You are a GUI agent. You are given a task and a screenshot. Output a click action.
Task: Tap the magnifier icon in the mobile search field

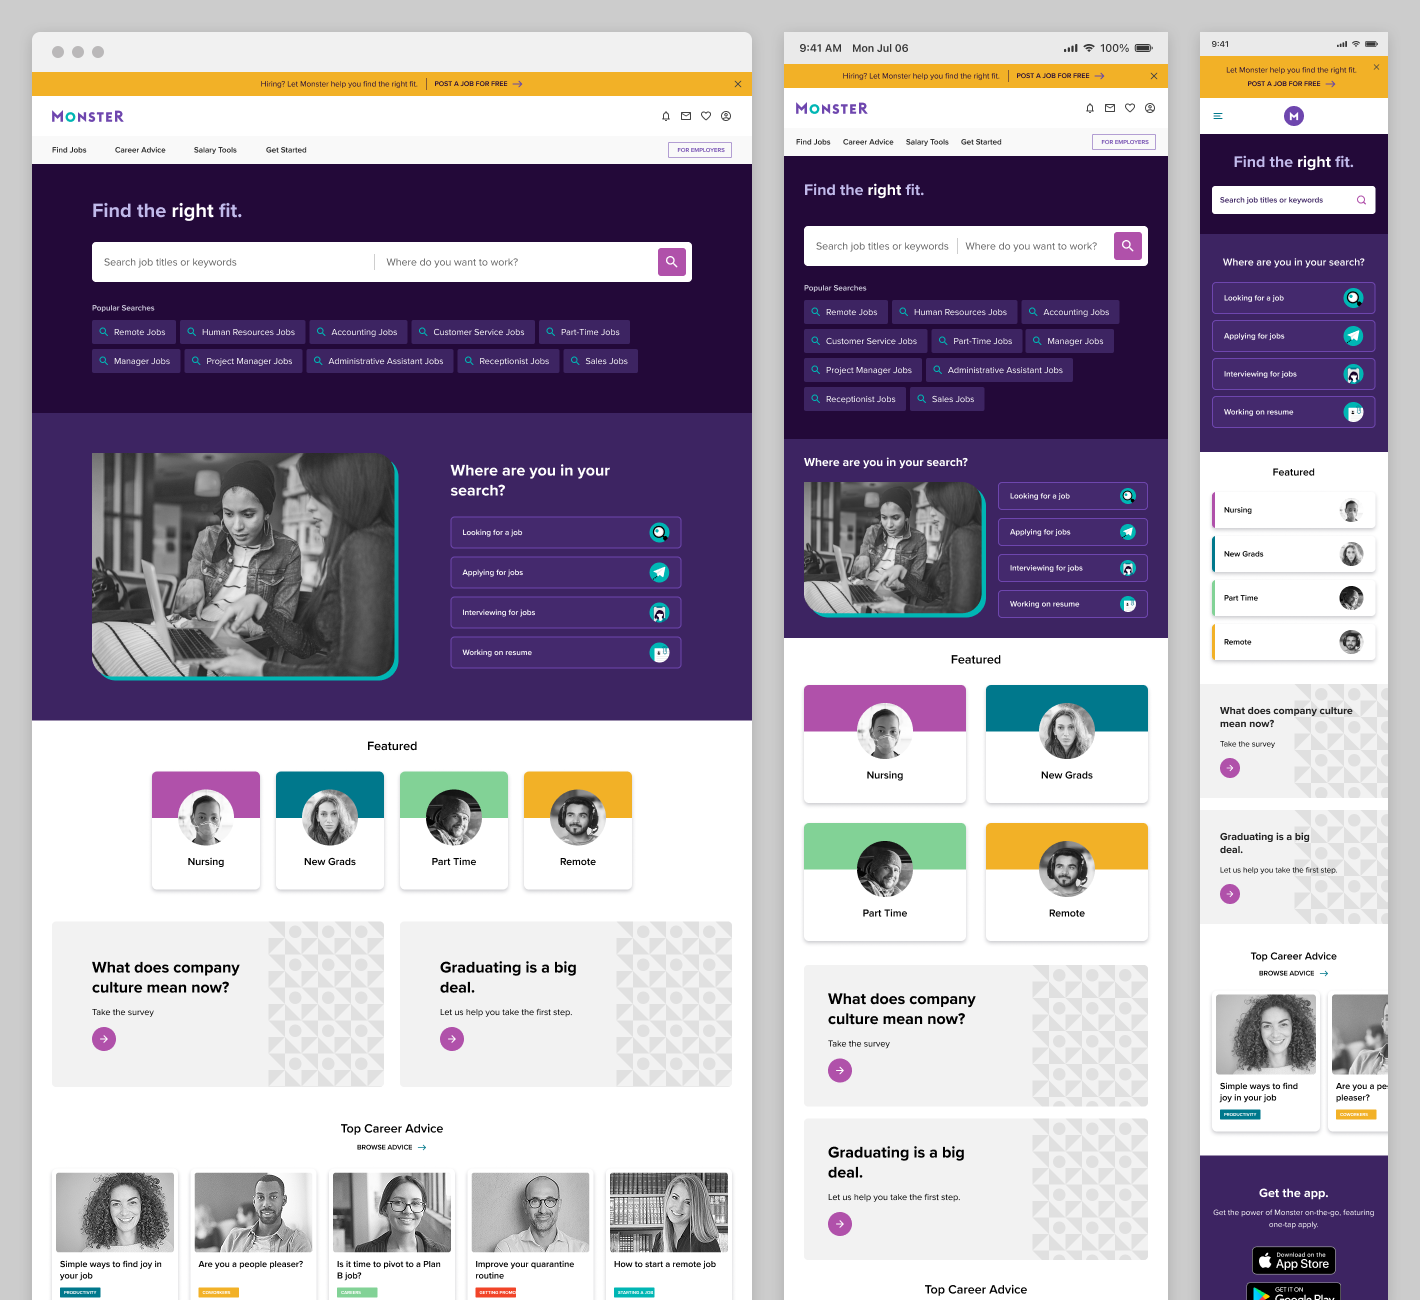tap(1361, 200)
